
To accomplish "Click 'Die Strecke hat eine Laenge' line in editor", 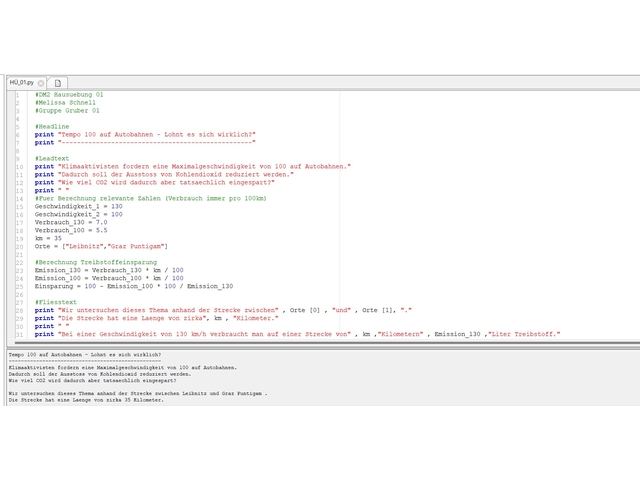I will (x=156, y=318).
